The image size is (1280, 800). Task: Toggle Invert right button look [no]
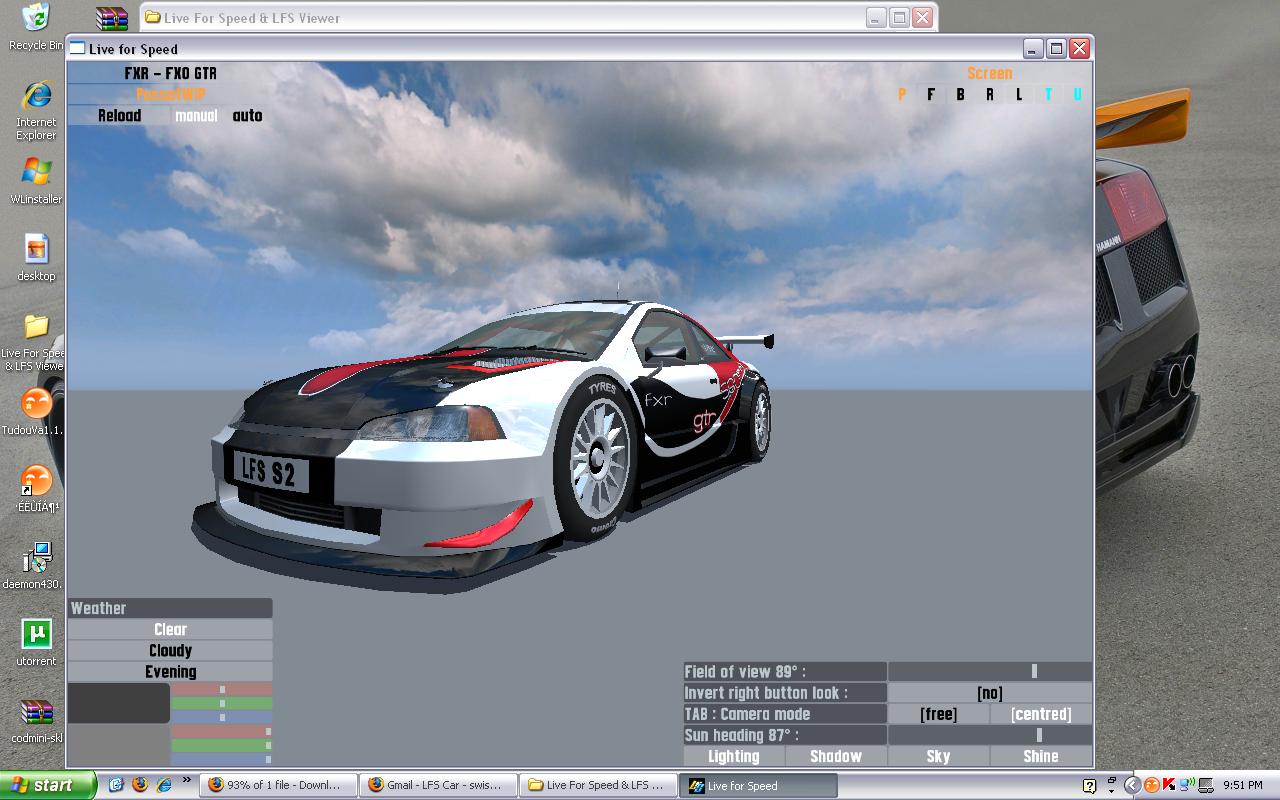(x=990, y=693)
